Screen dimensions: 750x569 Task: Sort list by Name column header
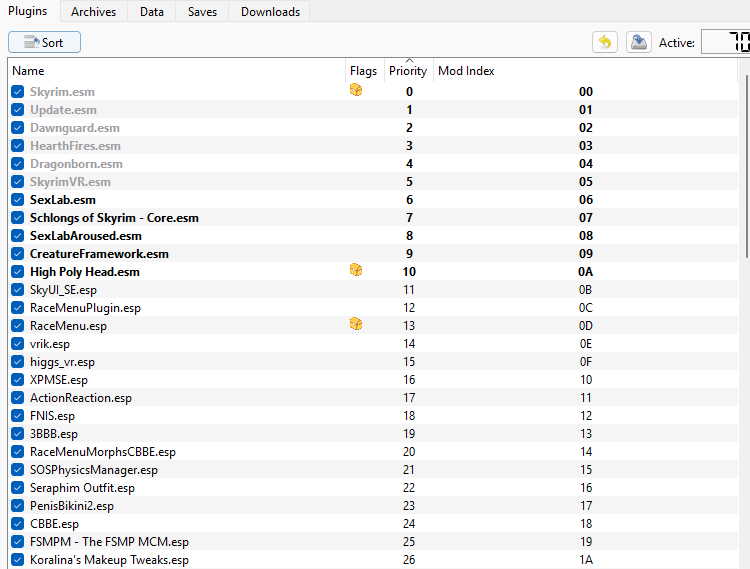(177, 71)
